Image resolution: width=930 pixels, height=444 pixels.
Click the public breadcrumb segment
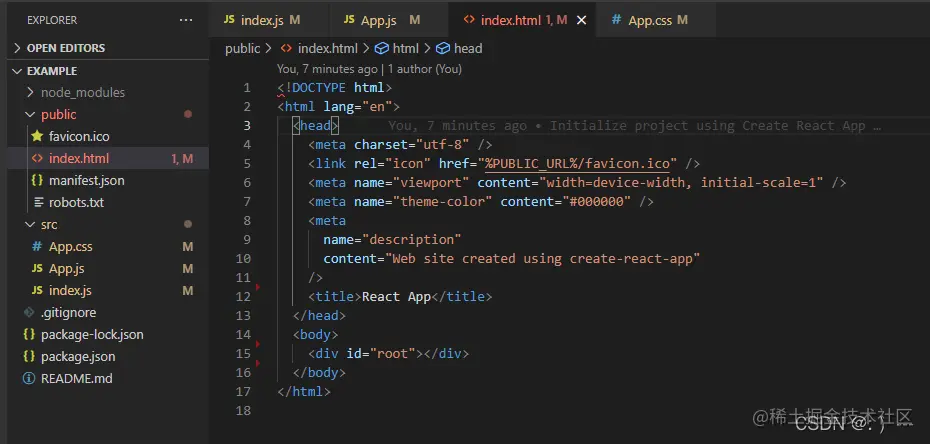(243, 49)
